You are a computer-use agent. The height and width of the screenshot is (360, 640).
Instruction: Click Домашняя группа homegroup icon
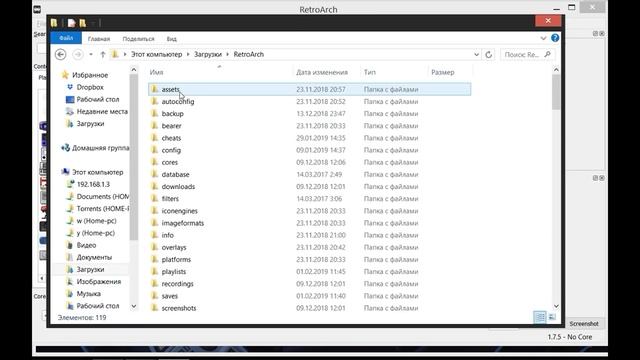tap(65, 148)
